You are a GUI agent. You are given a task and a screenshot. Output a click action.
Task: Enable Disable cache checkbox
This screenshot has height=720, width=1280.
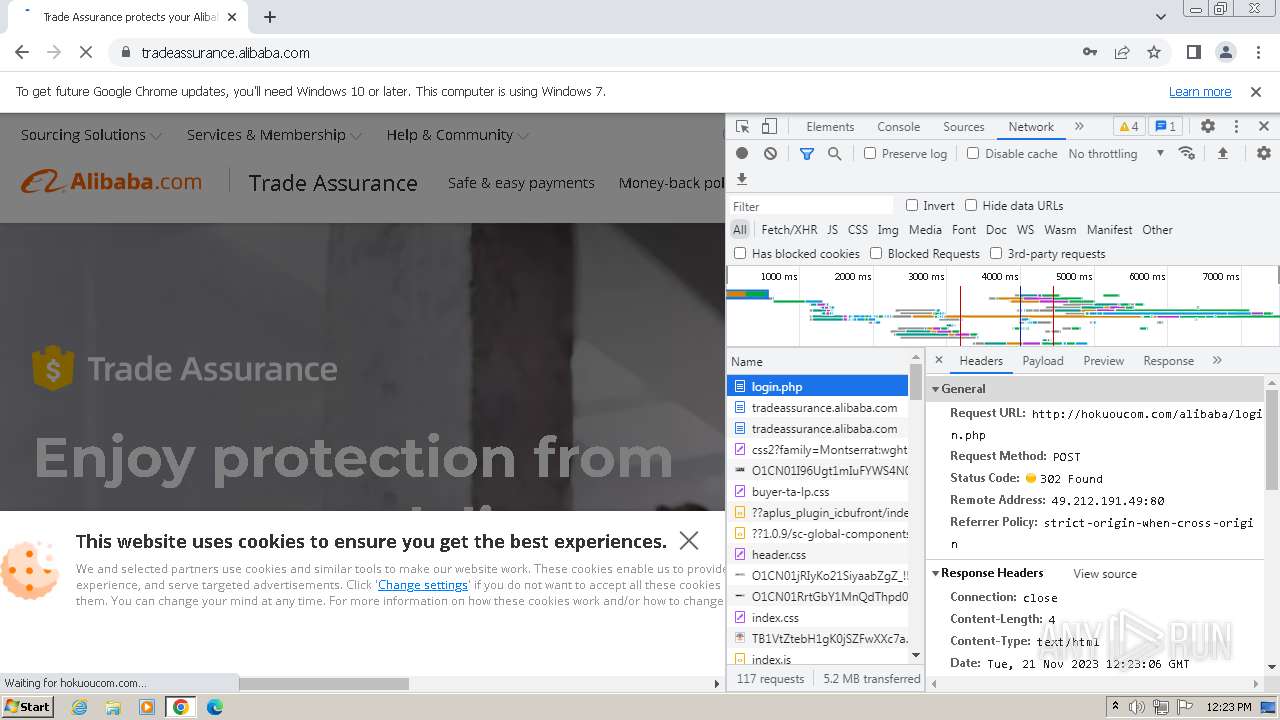pyautogui.click(x=973, y=153)
